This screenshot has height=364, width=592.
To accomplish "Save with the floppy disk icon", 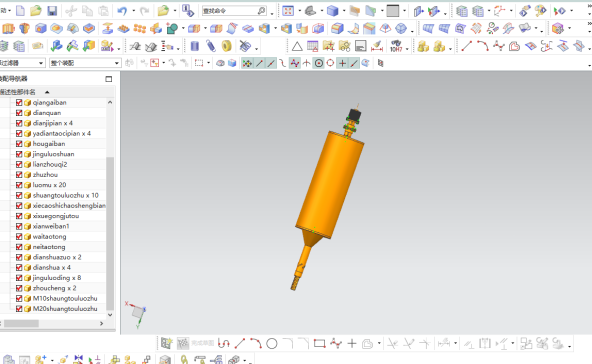I will 52,11.
